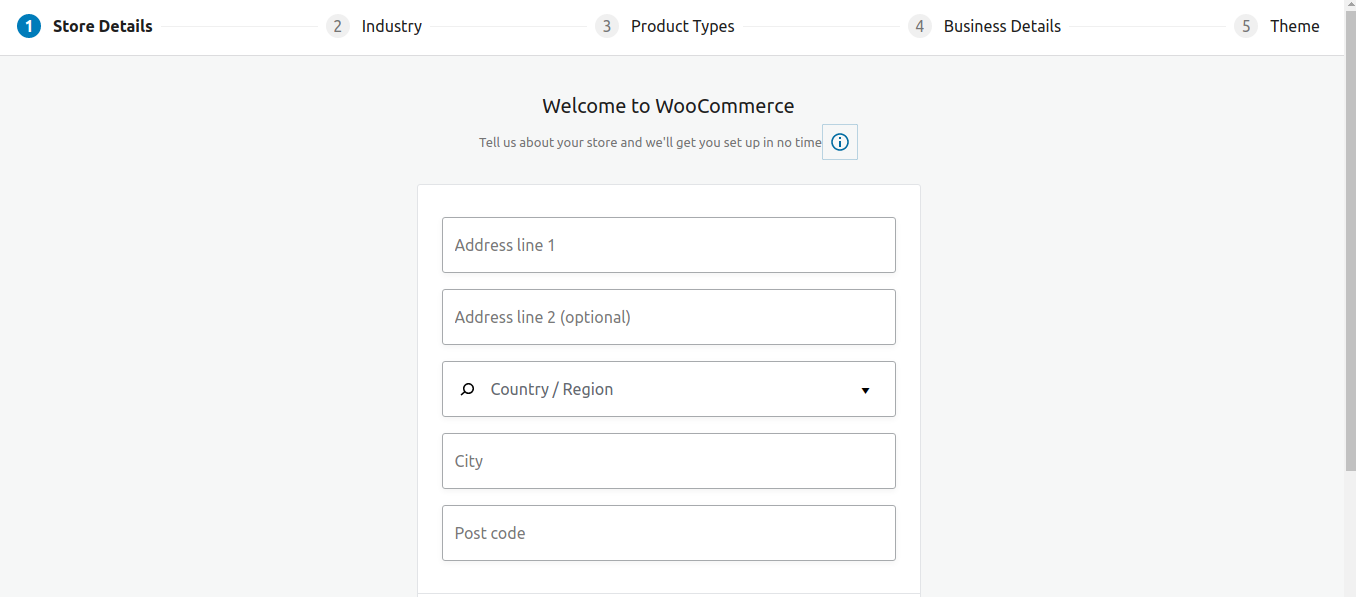Image resolution: width=1356 pixels, height=597 pixels.
Task: Click the step 4 number circle
Action: click(x=920, y=26)
